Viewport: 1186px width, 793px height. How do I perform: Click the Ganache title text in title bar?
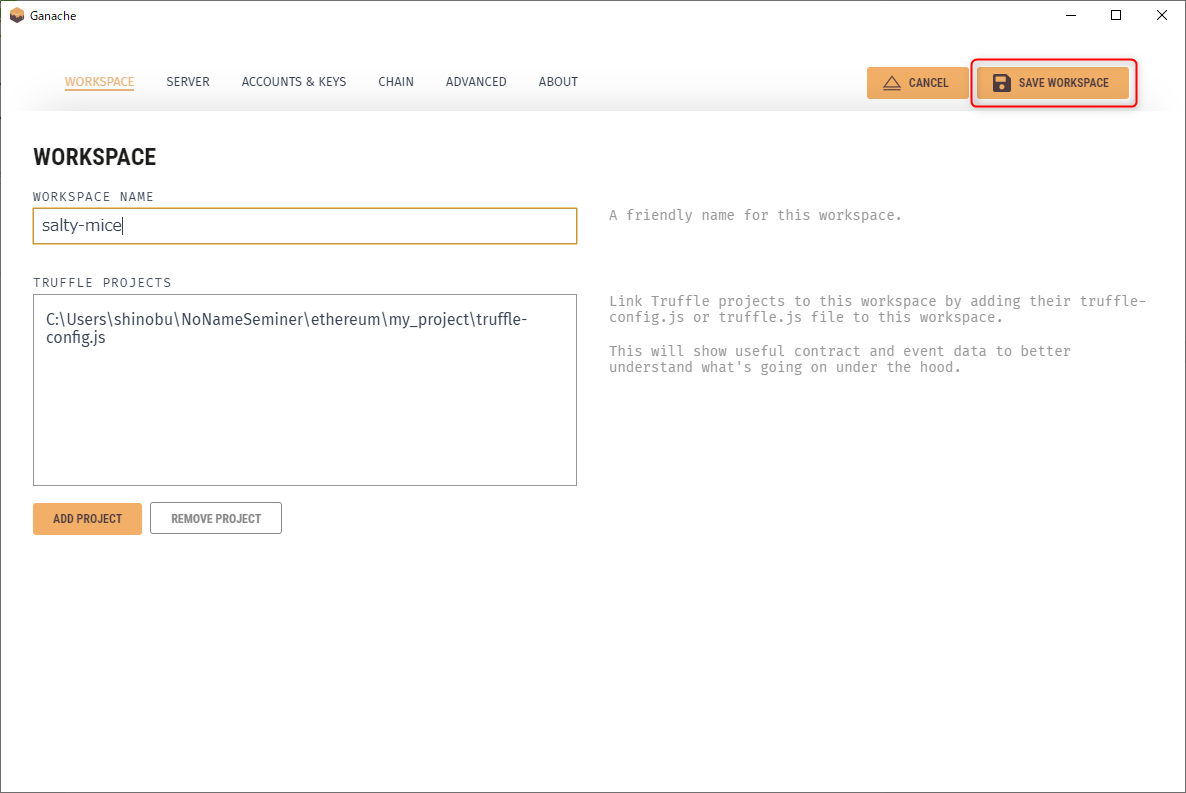(x=53, y=16)
